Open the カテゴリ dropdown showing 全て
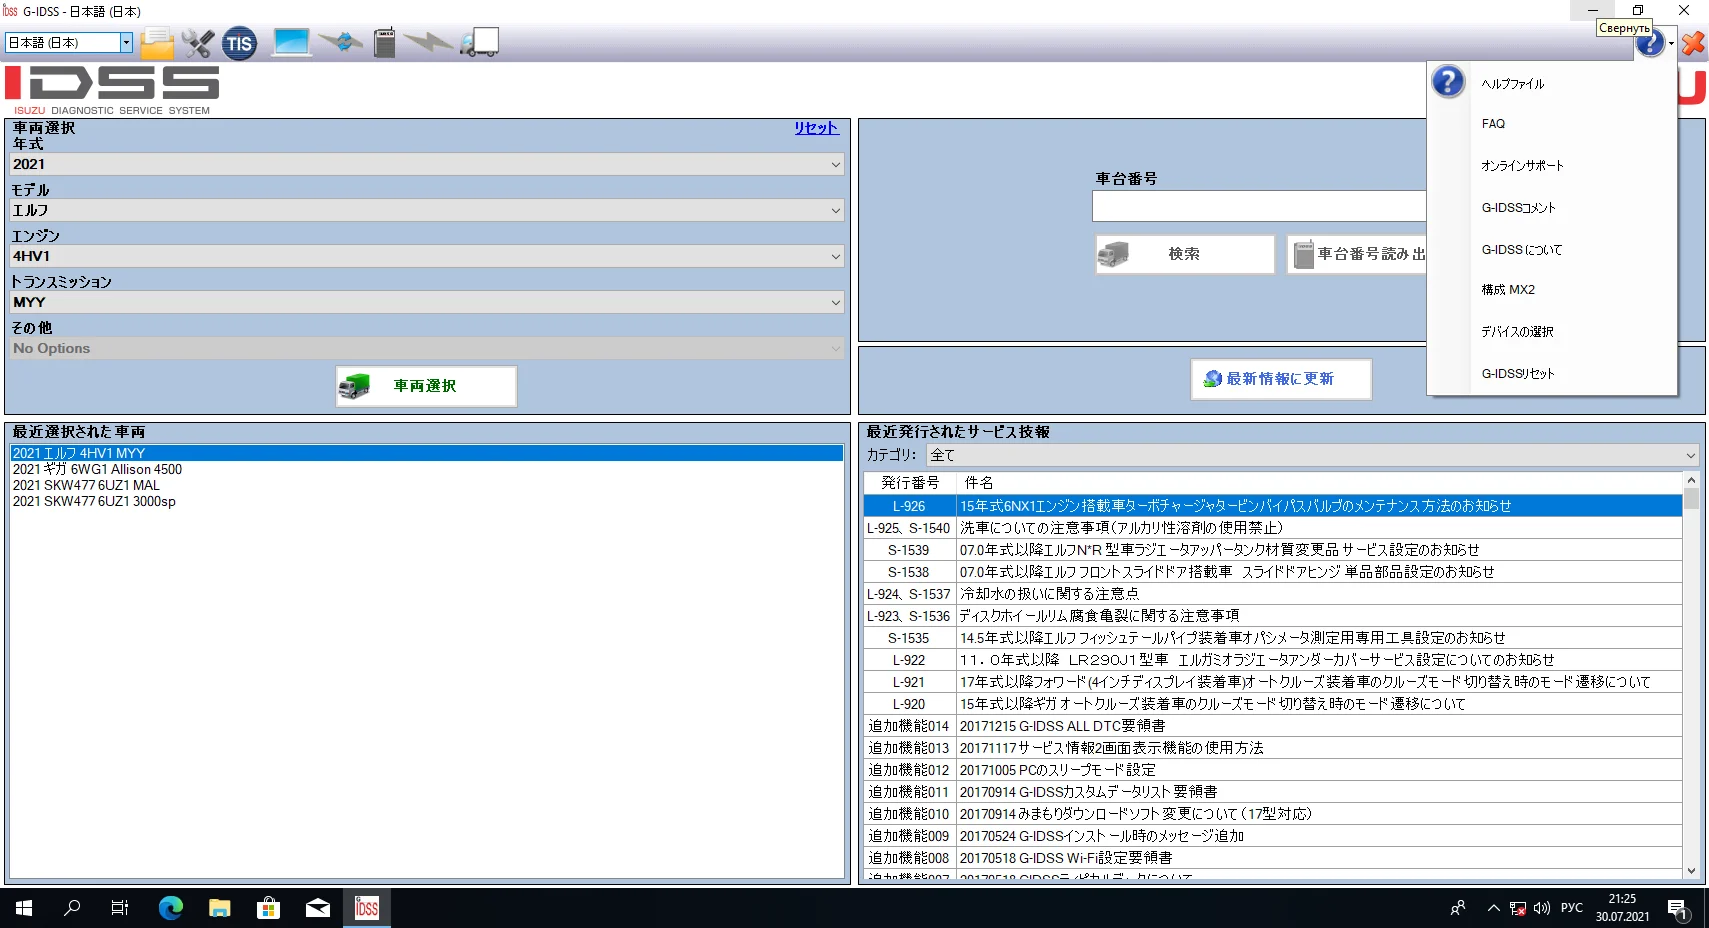 (x=1313, y=455)
